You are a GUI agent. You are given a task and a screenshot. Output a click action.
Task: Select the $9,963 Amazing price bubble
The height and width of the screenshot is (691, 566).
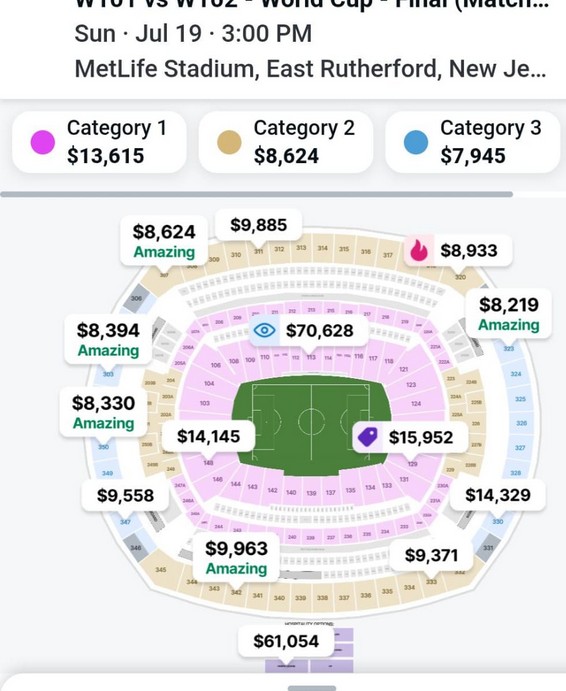click(x=236, y=557)
